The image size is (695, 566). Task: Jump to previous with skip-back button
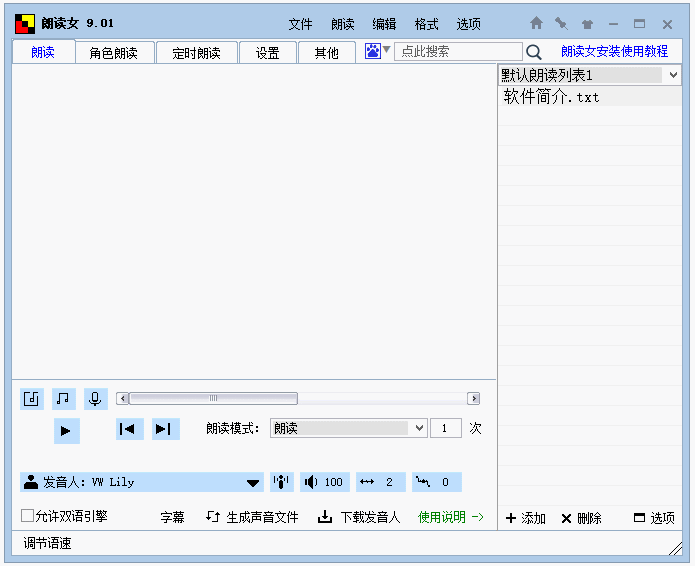[129, 429]
